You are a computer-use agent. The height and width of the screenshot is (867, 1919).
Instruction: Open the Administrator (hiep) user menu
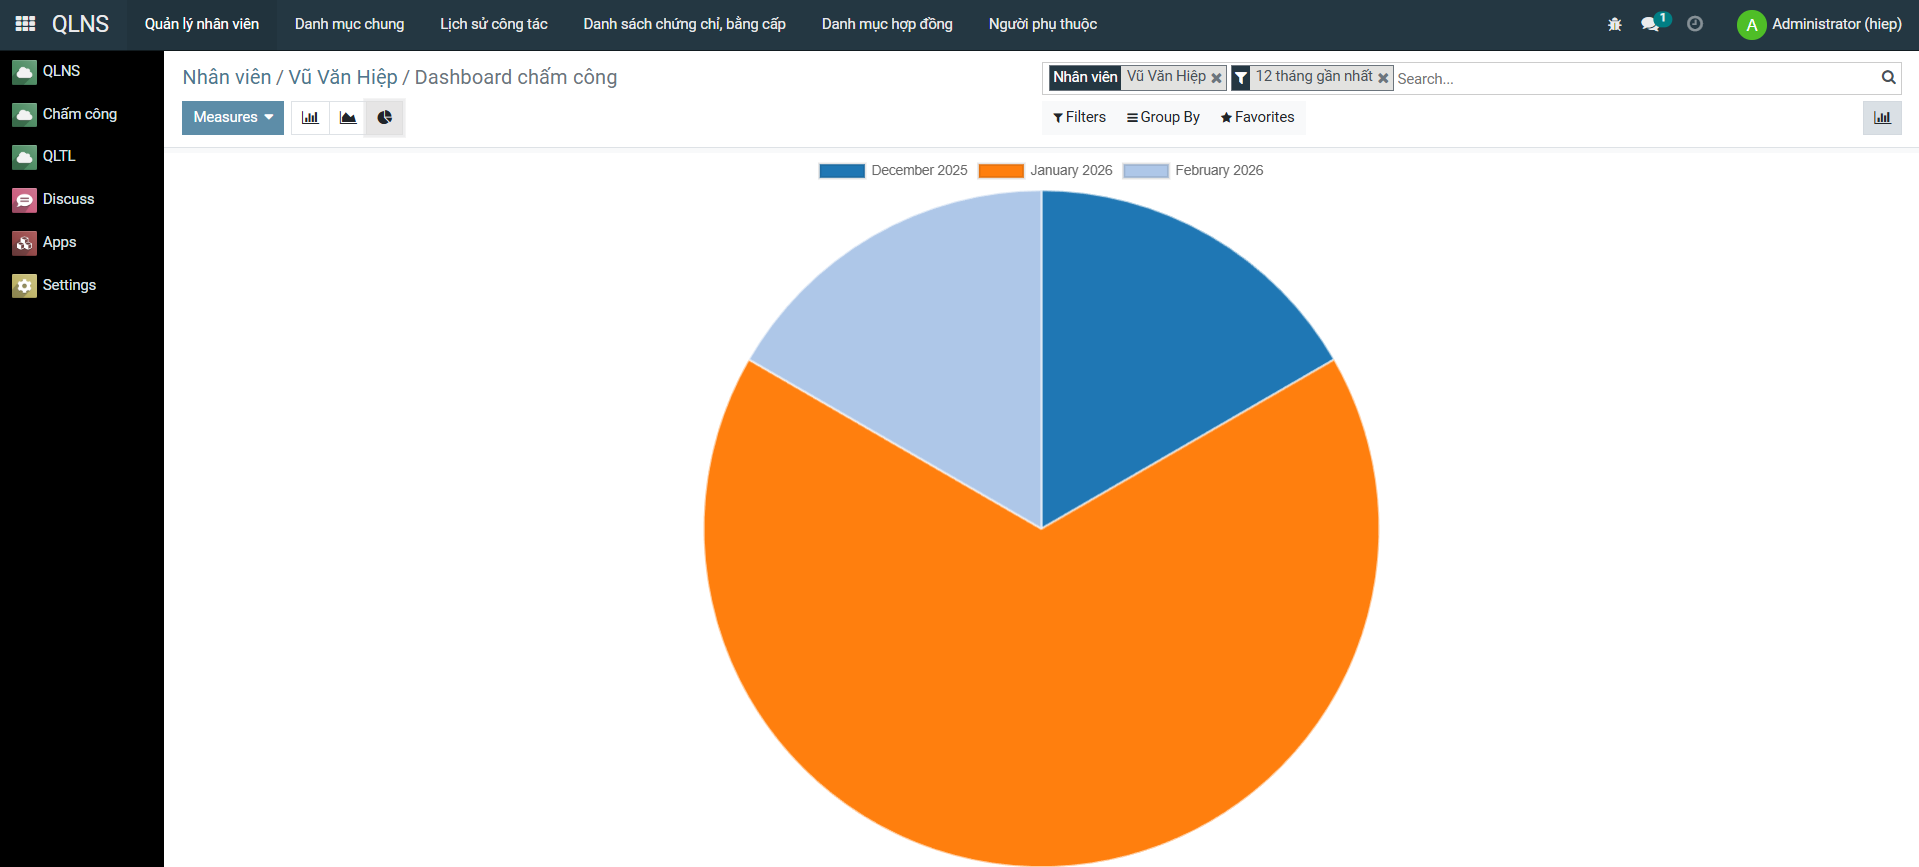[1820, 24]
